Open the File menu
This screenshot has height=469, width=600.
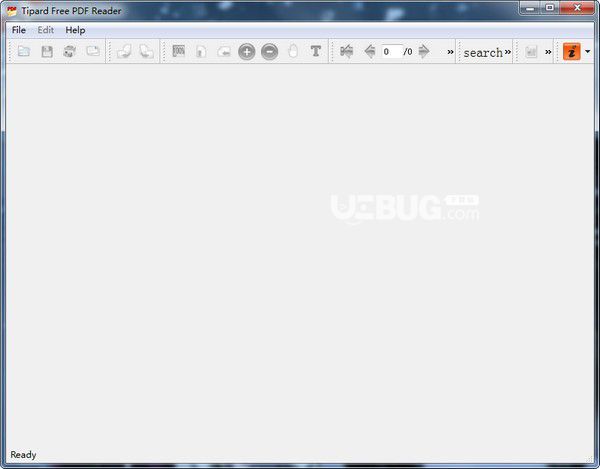point(19,30)
